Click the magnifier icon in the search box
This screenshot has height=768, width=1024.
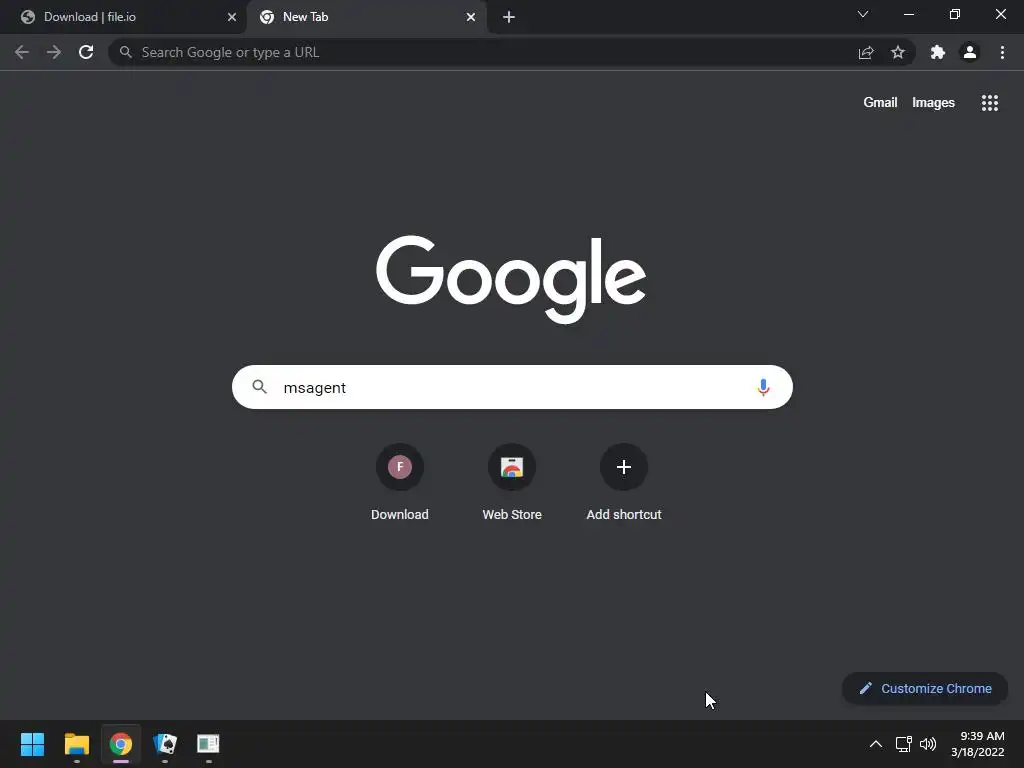(259, 387)
